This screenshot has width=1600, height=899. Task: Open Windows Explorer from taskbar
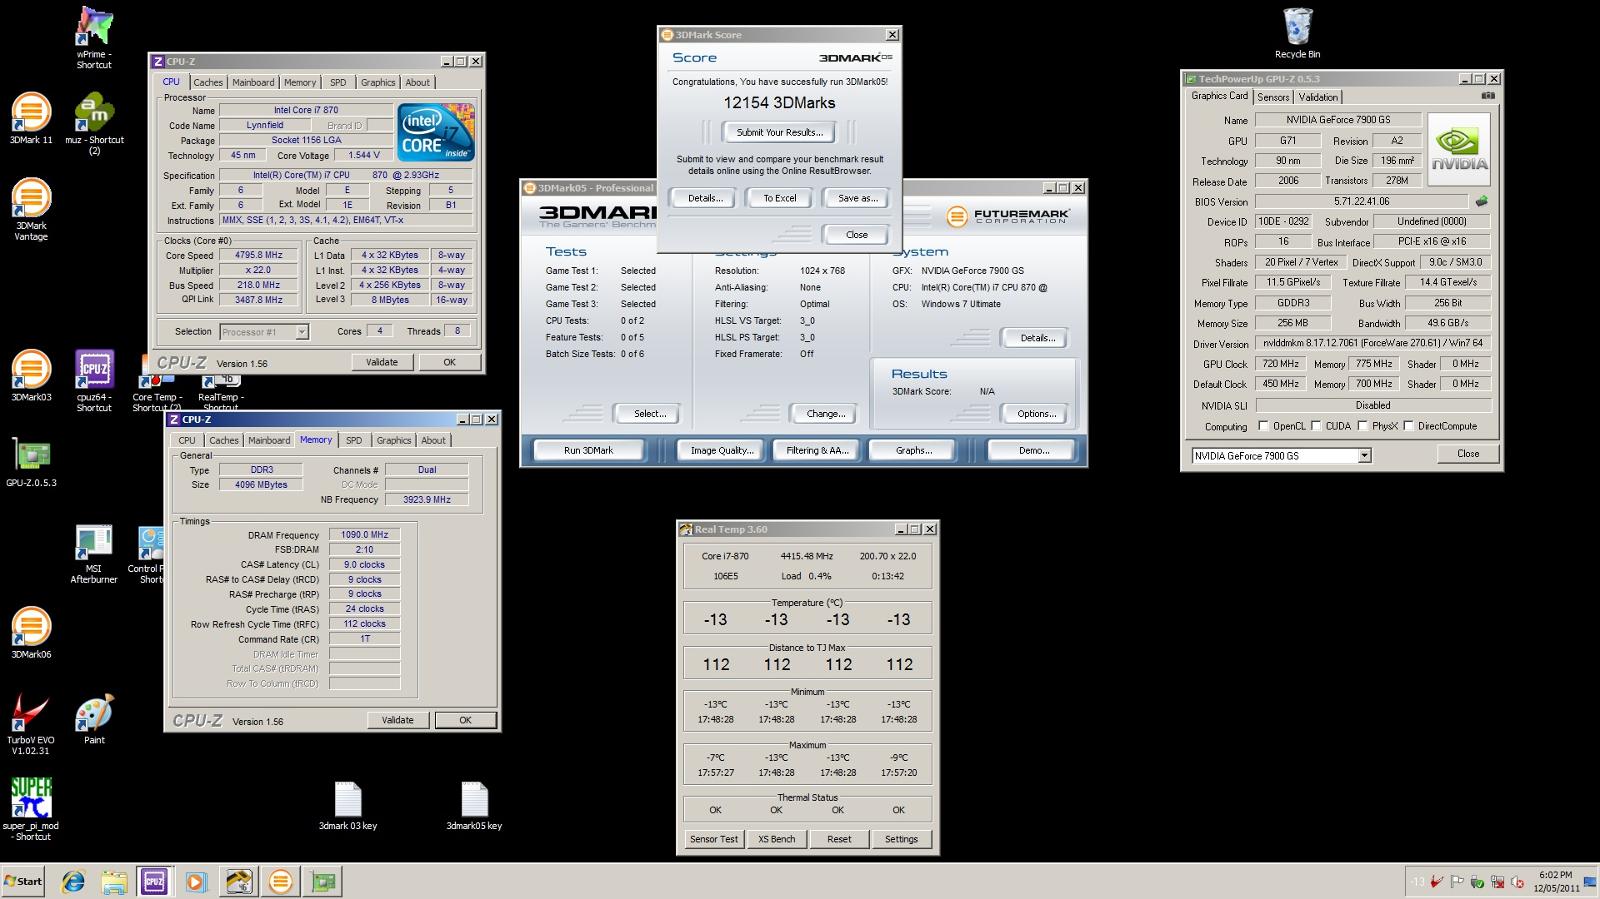[x=114, y=881]
